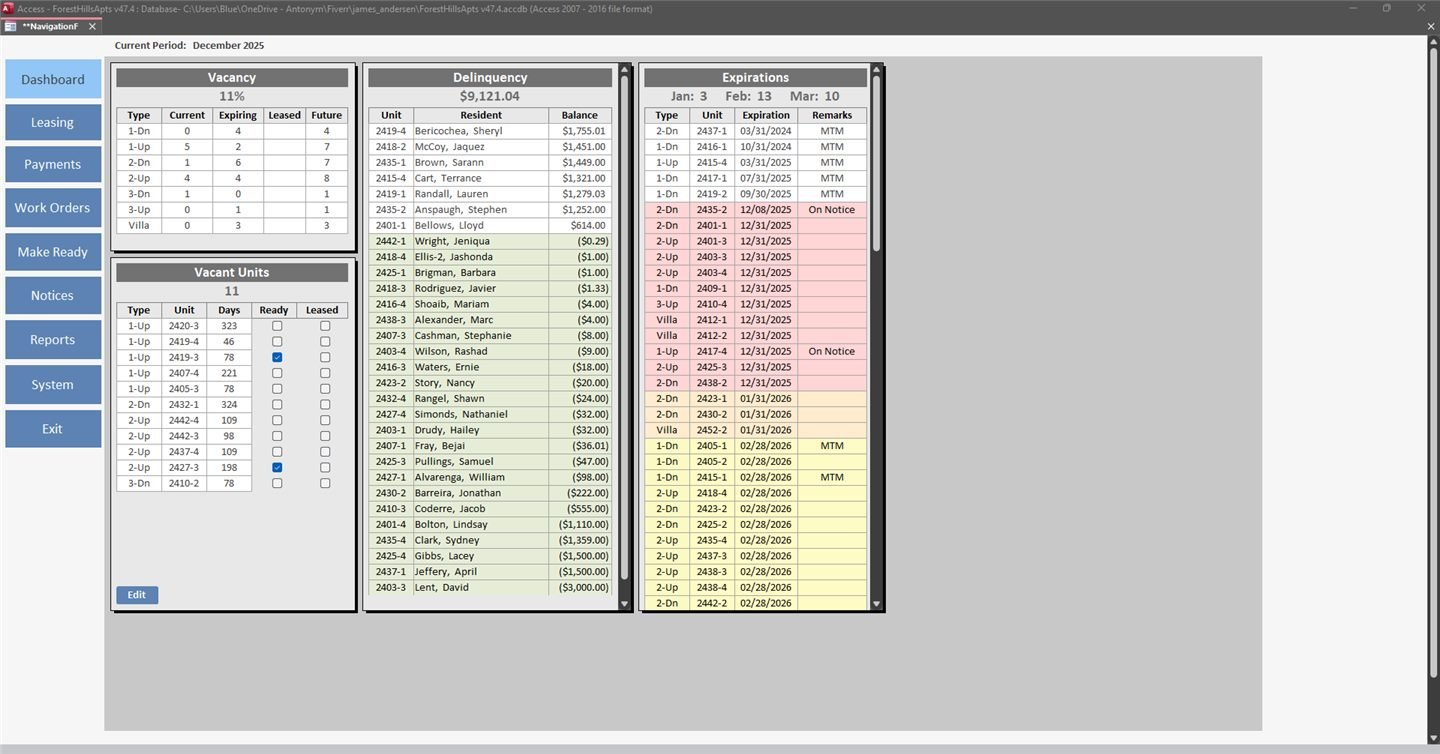Click MTM remark for unit 2405-1
The width and height of the screenshot is (1440, 754).
[832, 446]
